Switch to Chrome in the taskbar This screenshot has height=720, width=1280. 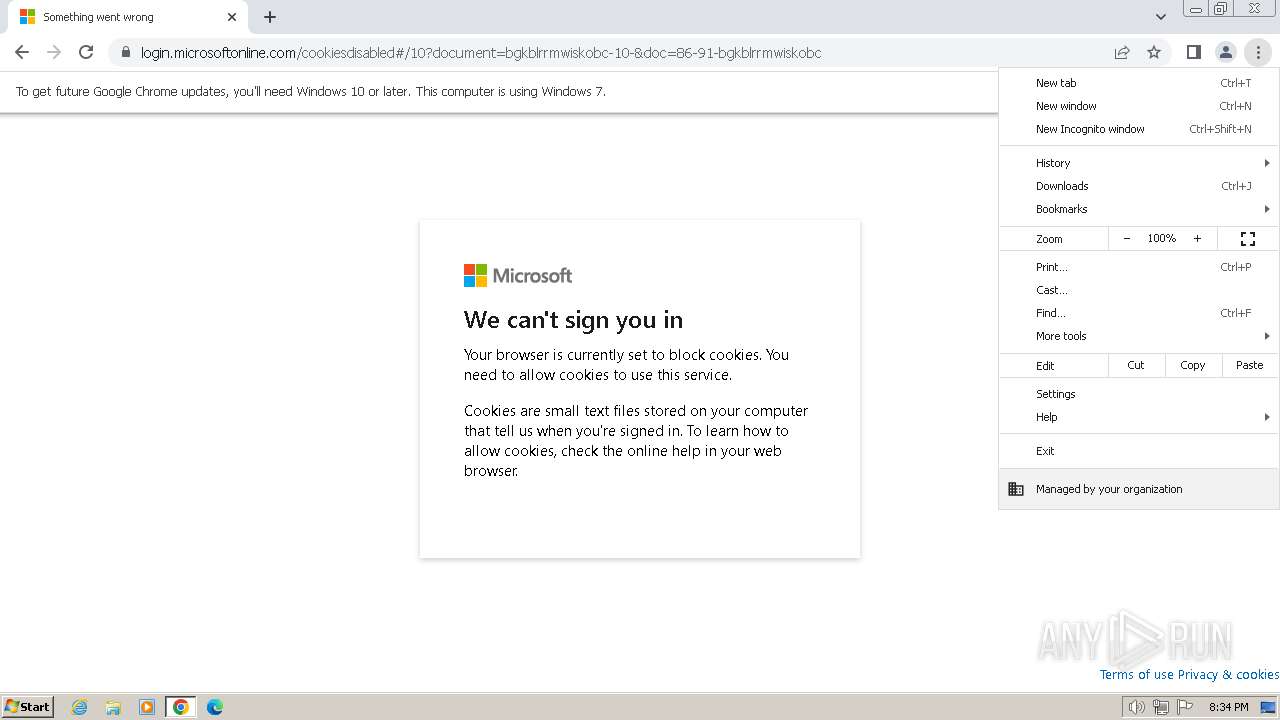coord(181,707)
